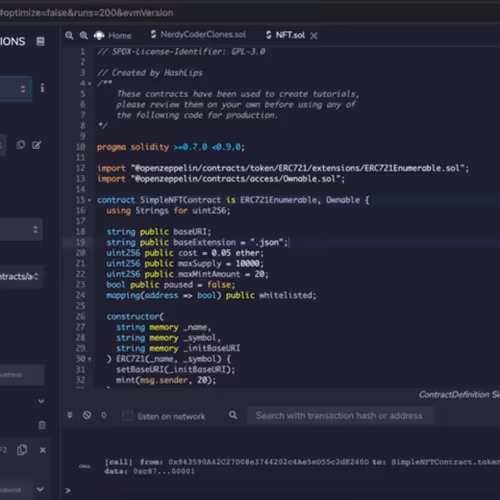500x500 pixels.
Task: Toggle the listen on network checkbox
Action: pyautogui.click(x=127, y=415)
